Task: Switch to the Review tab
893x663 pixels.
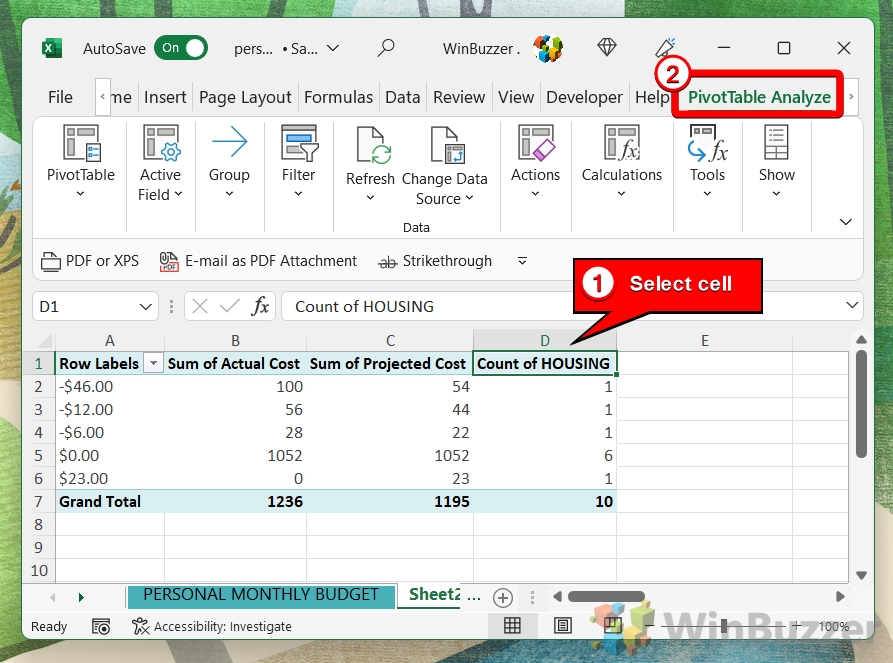Action: [x=459, y=97]
